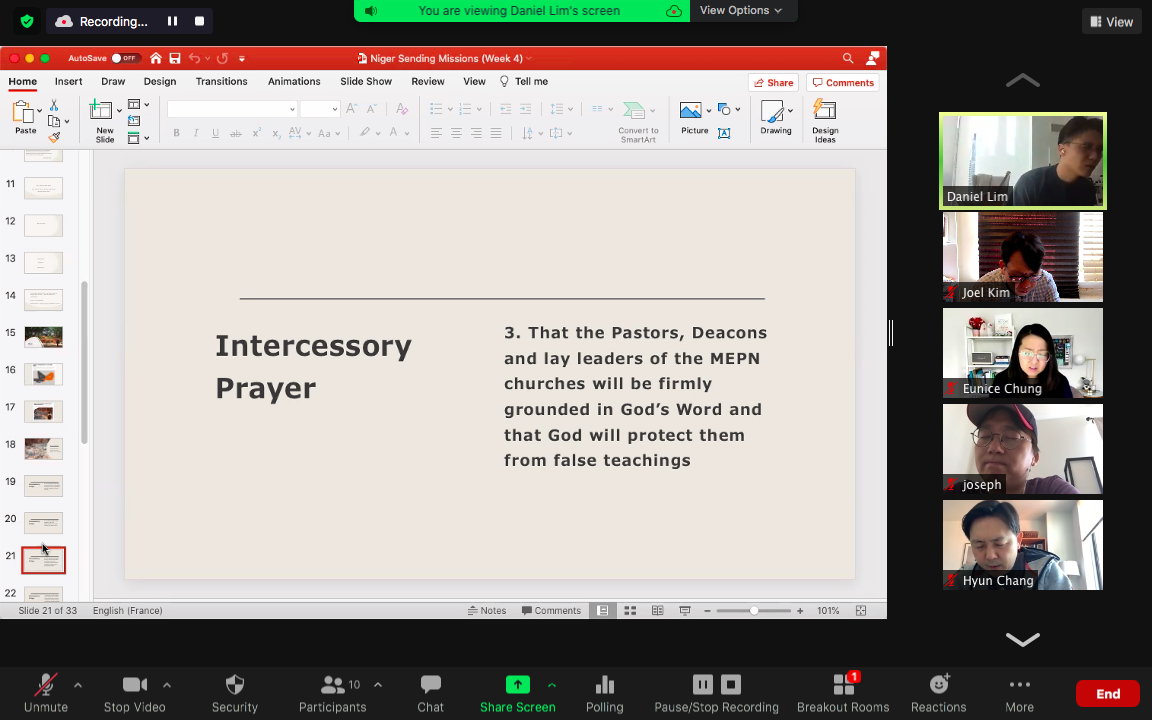Viewport: 1152px width, 720px height.
Task: Click the zoom slider handle
Action: (x=754, y=611)
